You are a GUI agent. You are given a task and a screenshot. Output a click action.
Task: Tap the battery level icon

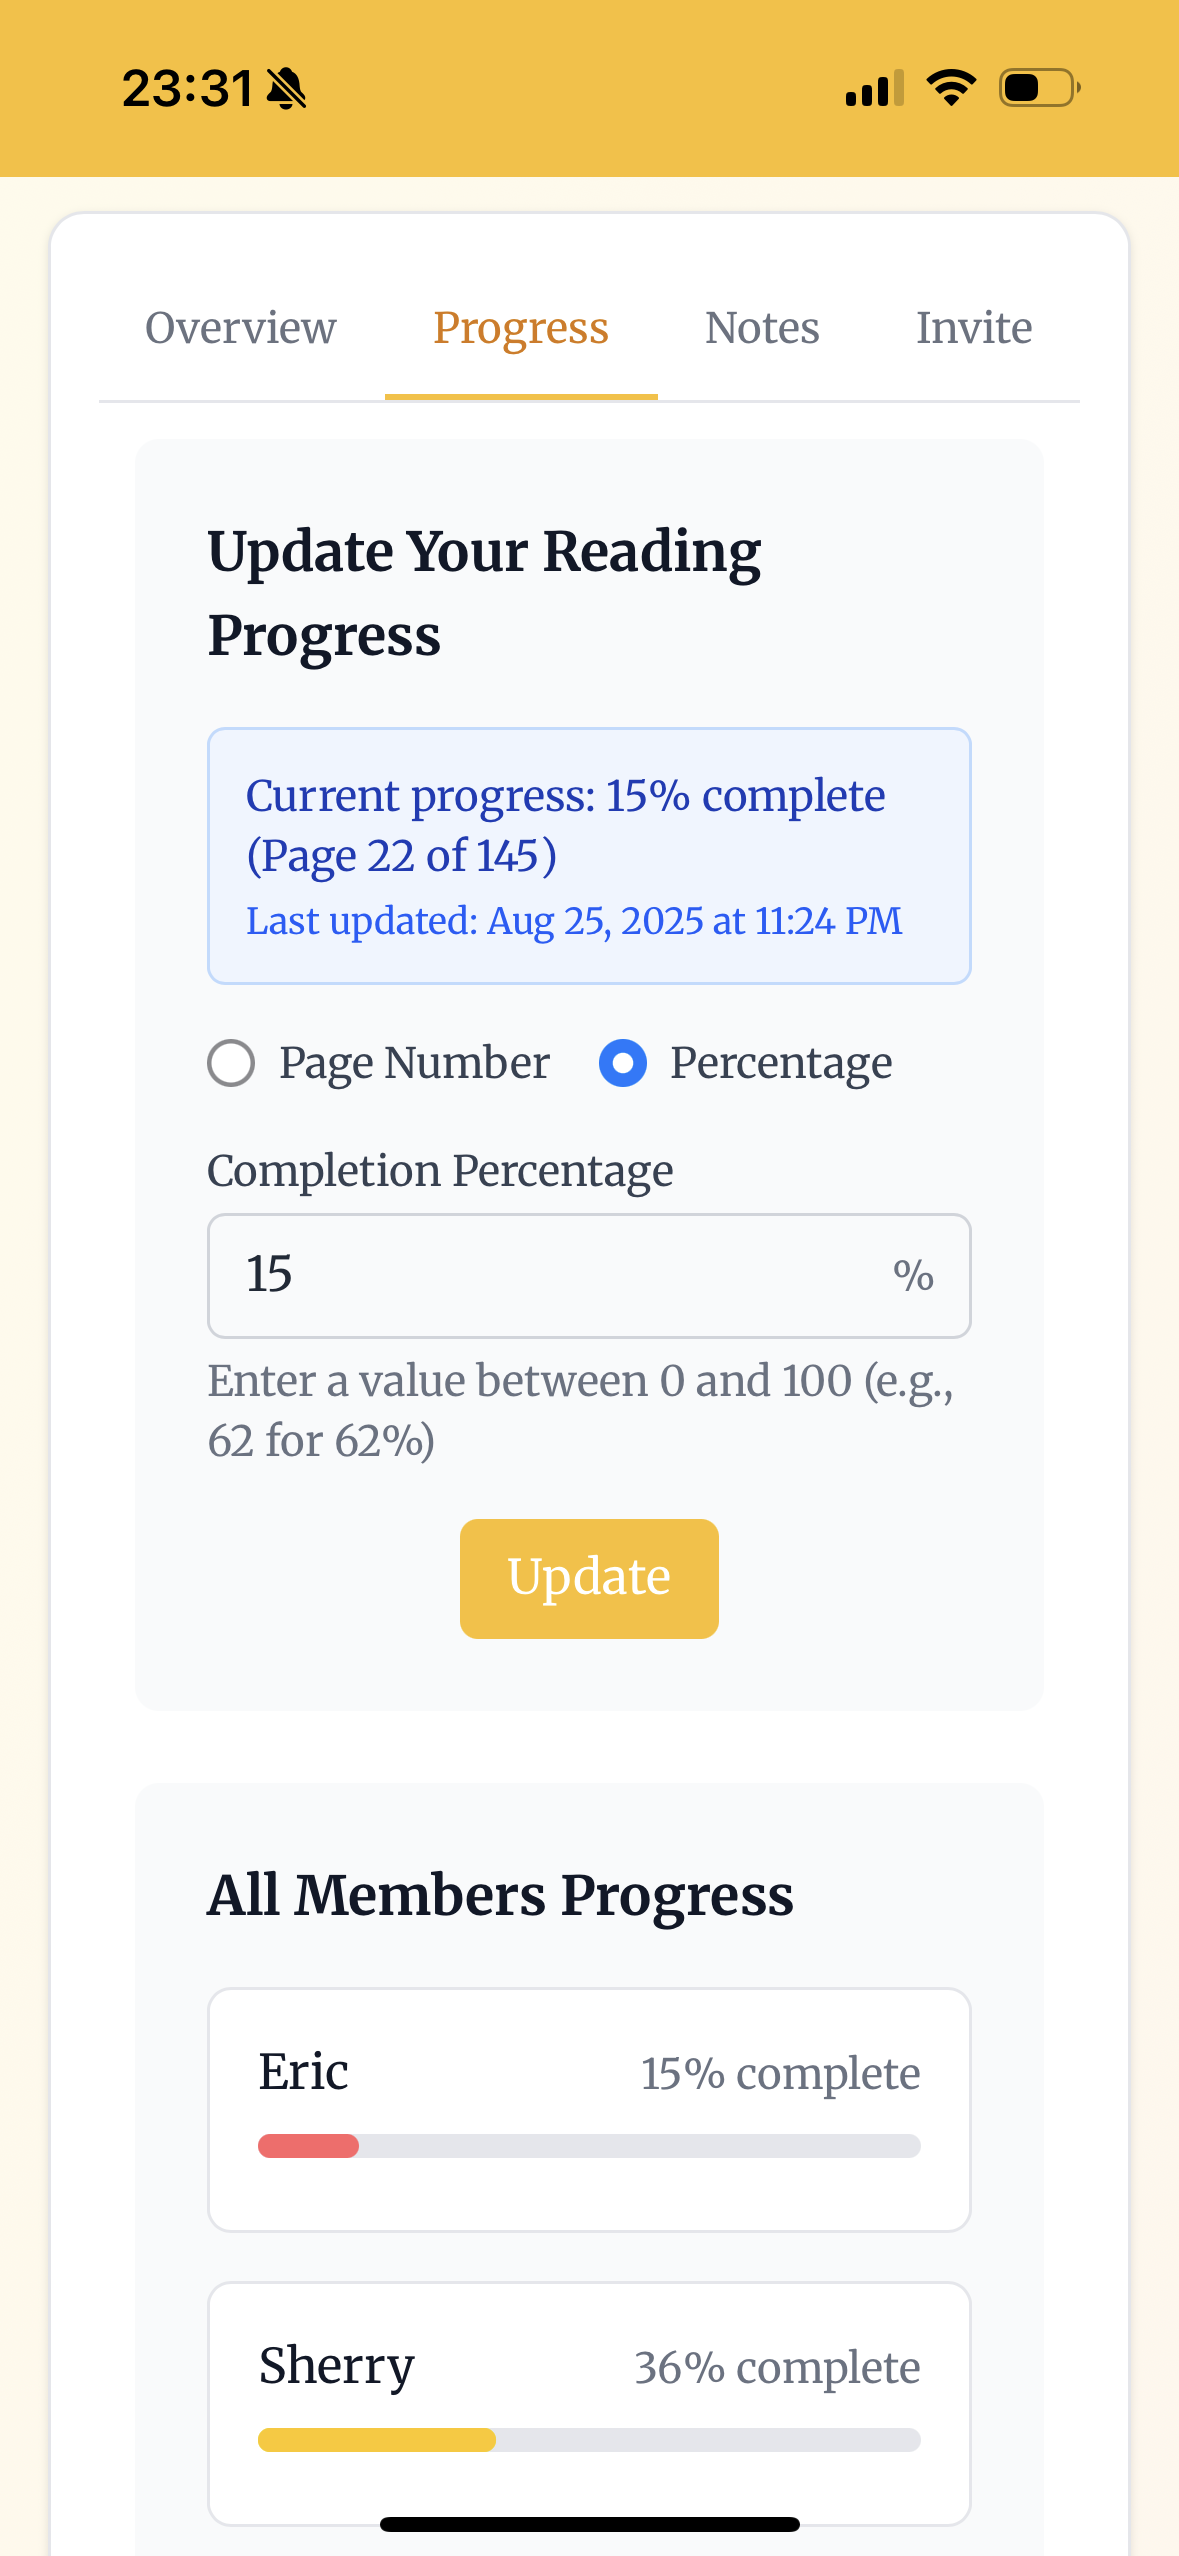(x=1039, y=88)
